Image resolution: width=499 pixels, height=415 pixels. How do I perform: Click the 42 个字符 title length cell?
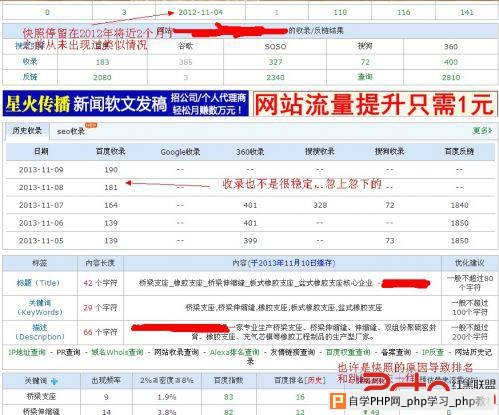click(x=100, y=283)
